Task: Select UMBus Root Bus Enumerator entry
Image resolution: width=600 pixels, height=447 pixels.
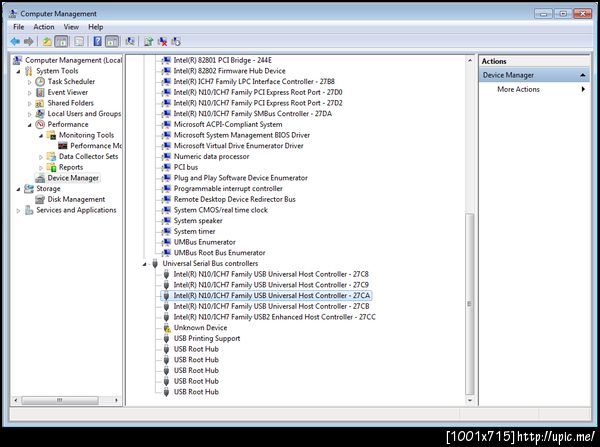Action: (x=219, y=253)
